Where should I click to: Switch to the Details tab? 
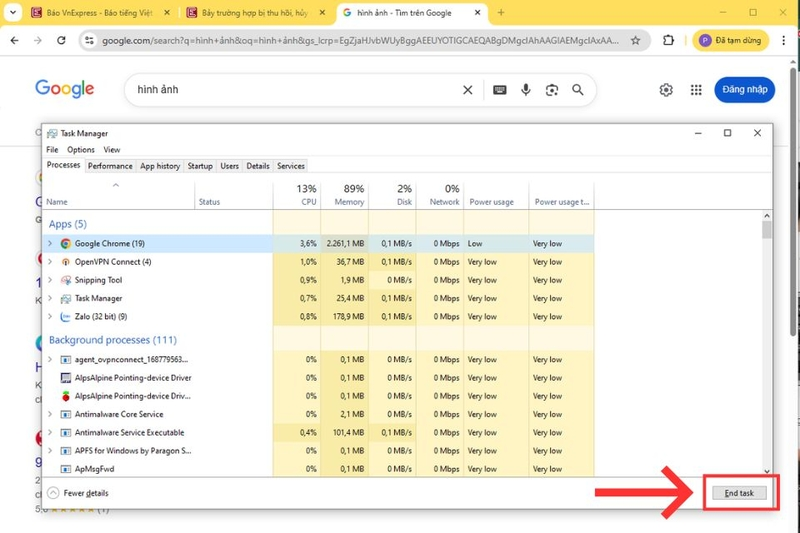click(x=258, y=166)
